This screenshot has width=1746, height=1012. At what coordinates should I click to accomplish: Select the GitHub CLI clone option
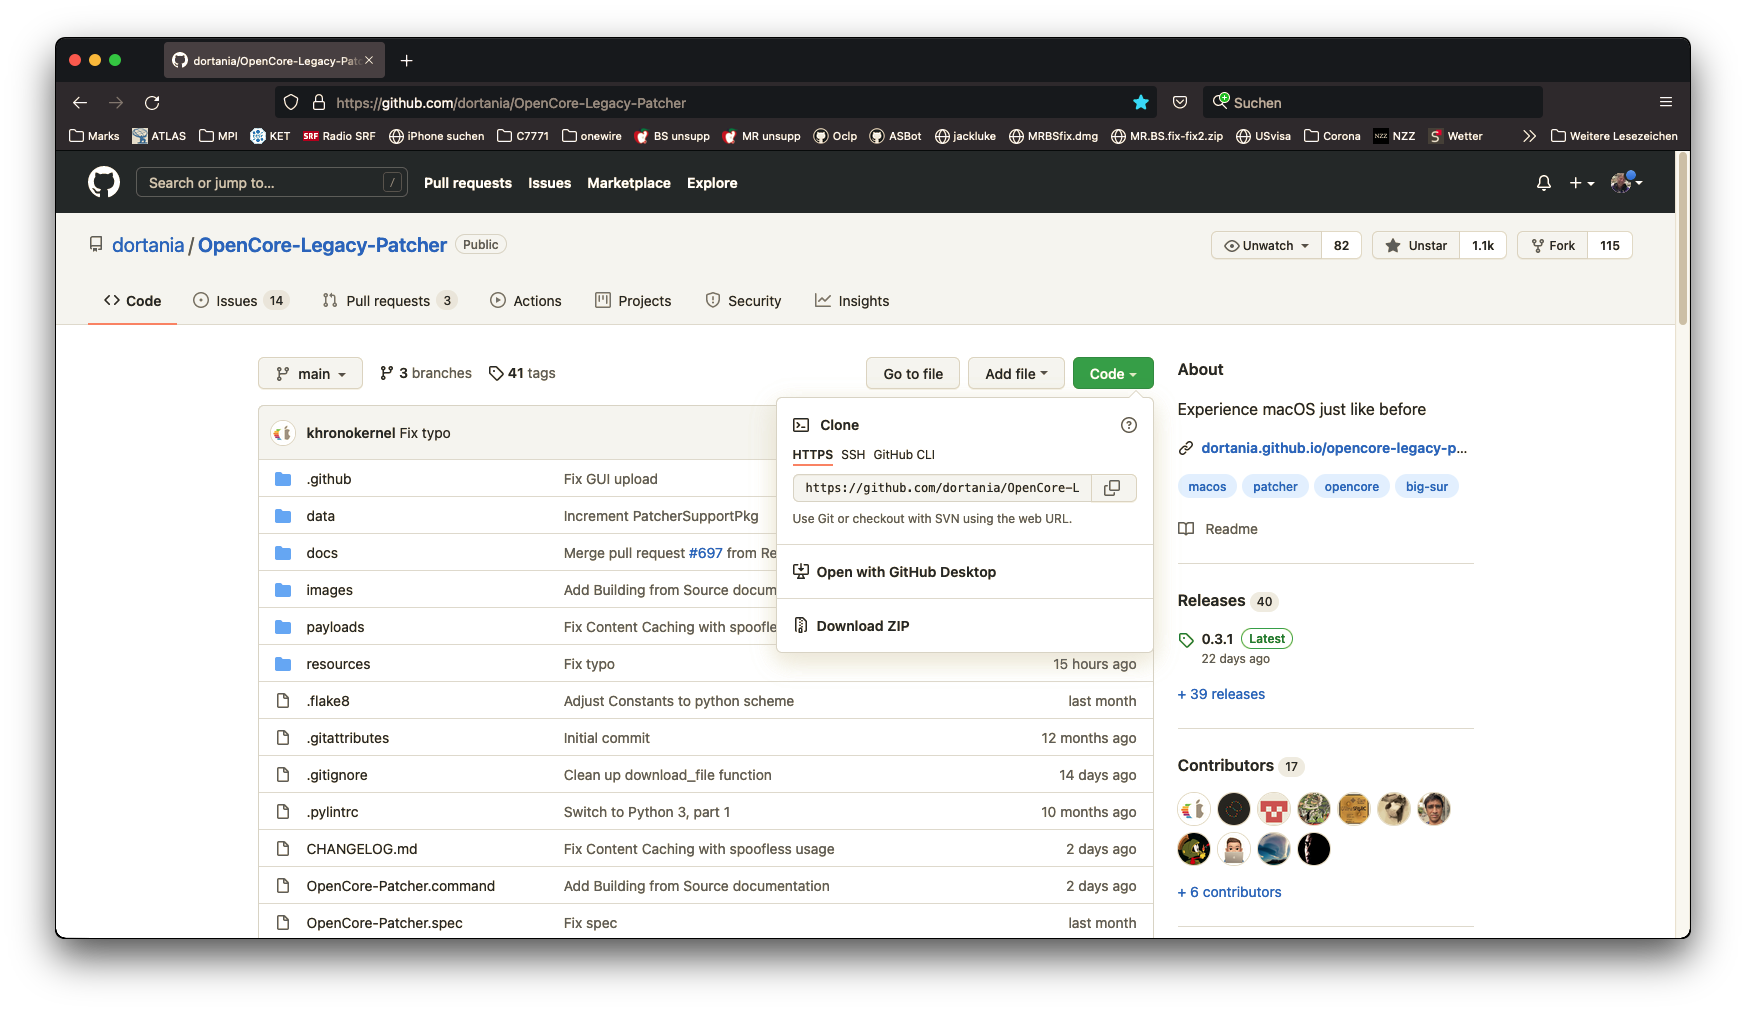(x=904, y=455)
